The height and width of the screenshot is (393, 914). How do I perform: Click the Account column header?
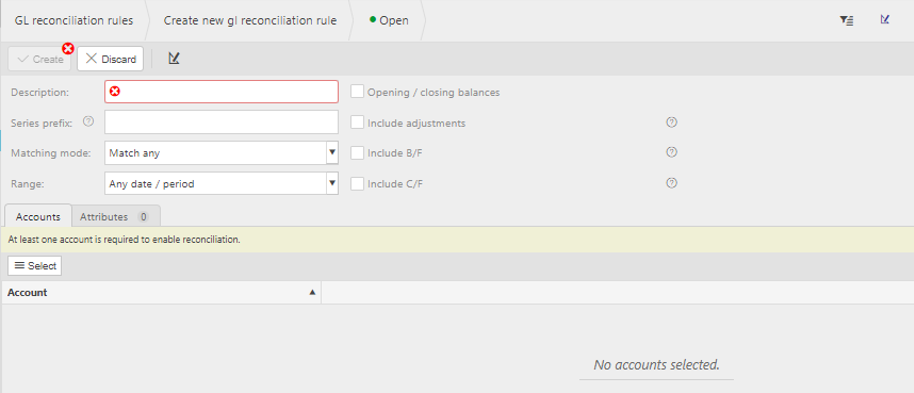(x=161, y=293)
